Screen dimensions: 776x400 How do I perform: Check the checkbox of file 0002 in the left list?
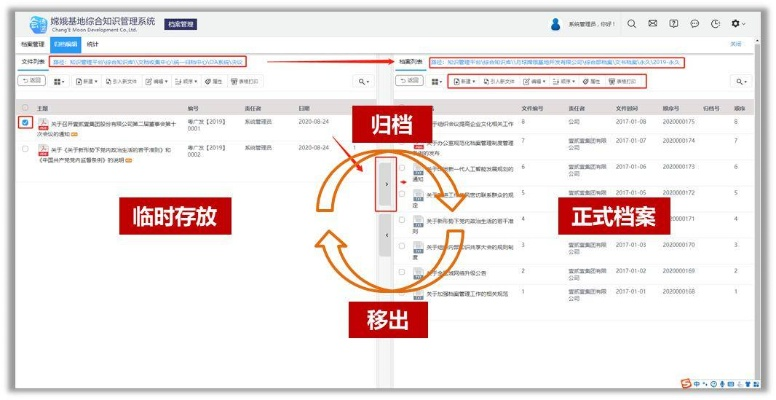click(25, 149)
